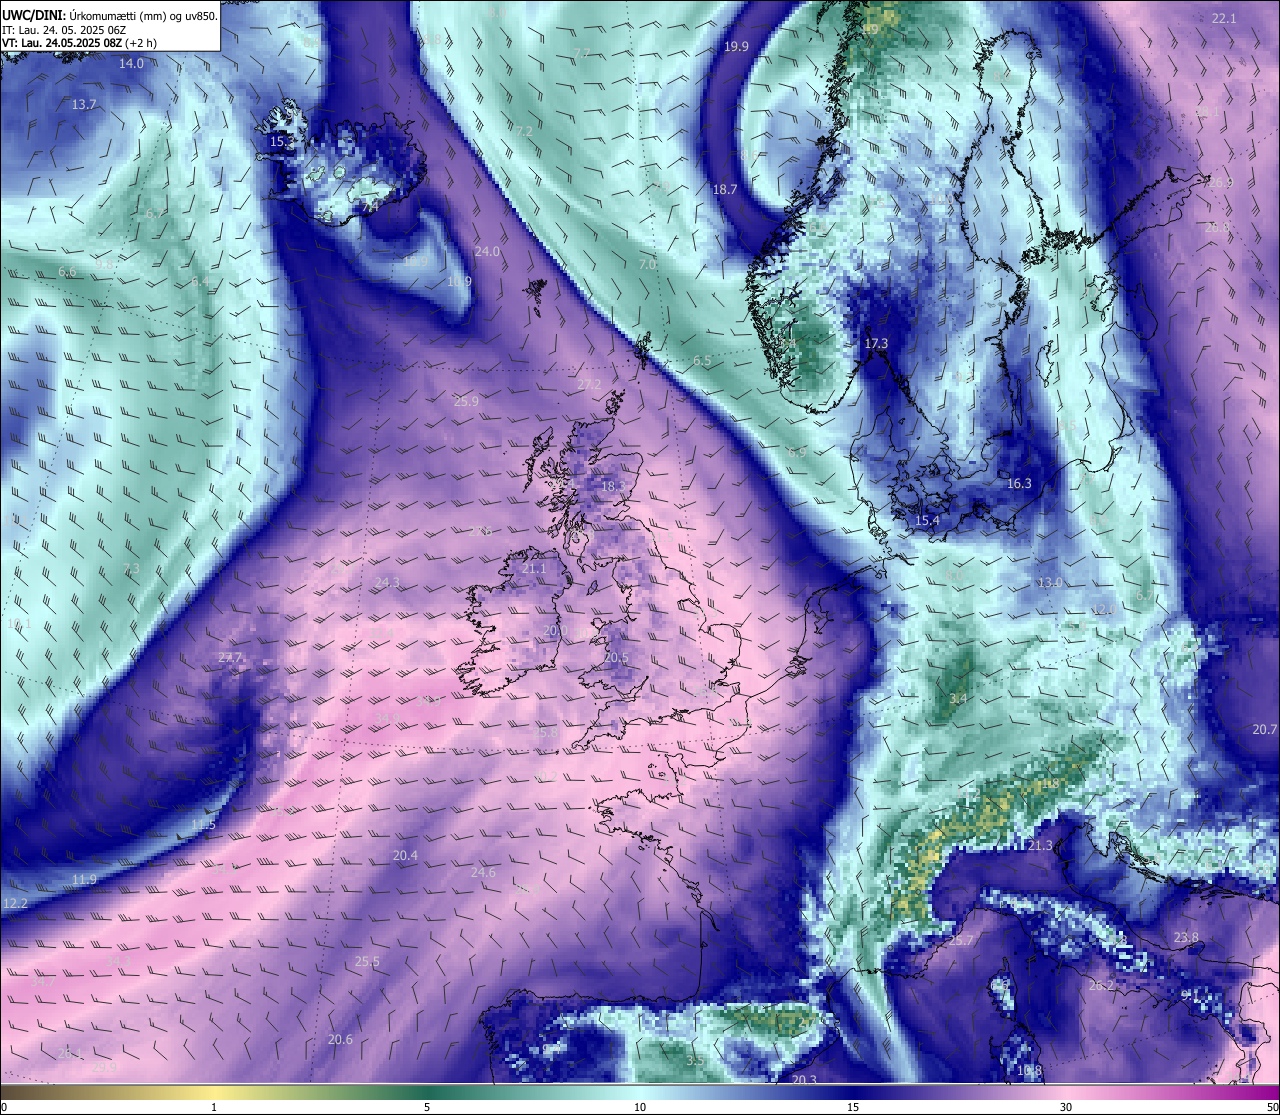Click the map value 24.0 southeast of Iceland

click(487, 251)
